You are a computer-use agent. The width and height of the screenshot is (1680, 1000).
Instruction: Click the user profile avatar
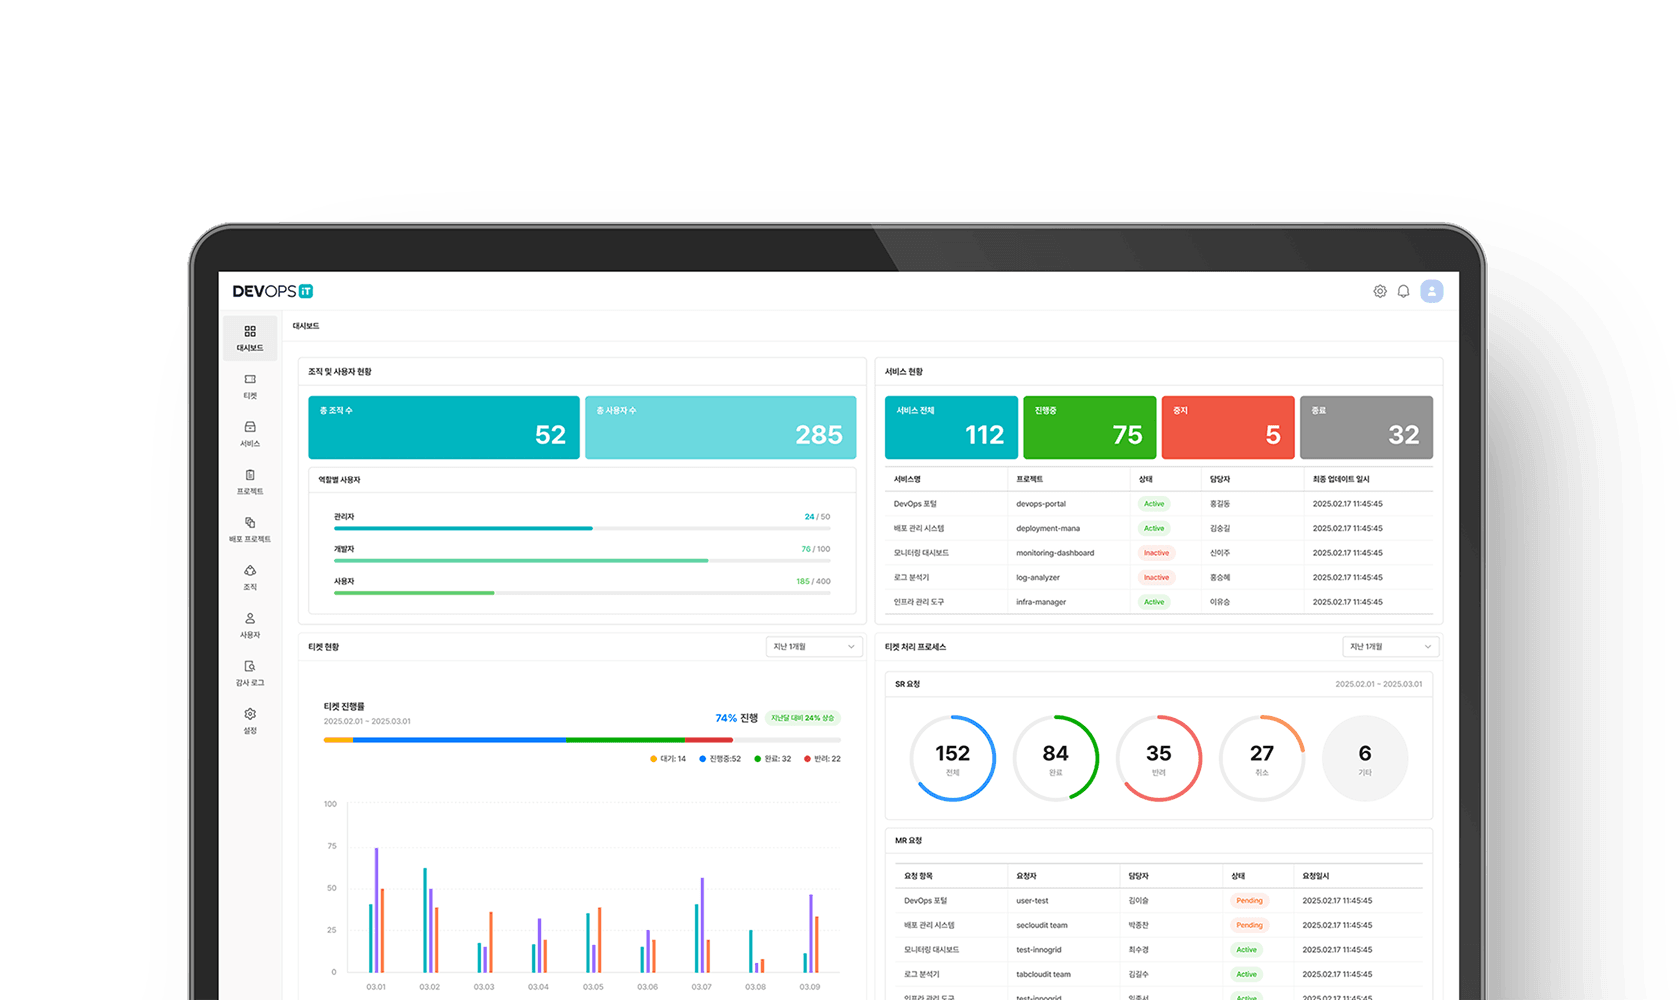(x=1432, y=291)
